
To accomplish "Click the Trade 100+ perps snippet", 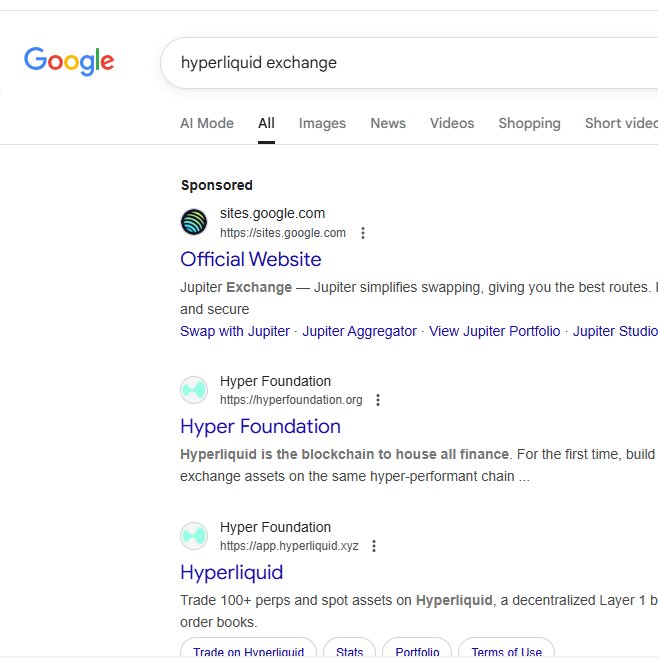I will 419,611.
